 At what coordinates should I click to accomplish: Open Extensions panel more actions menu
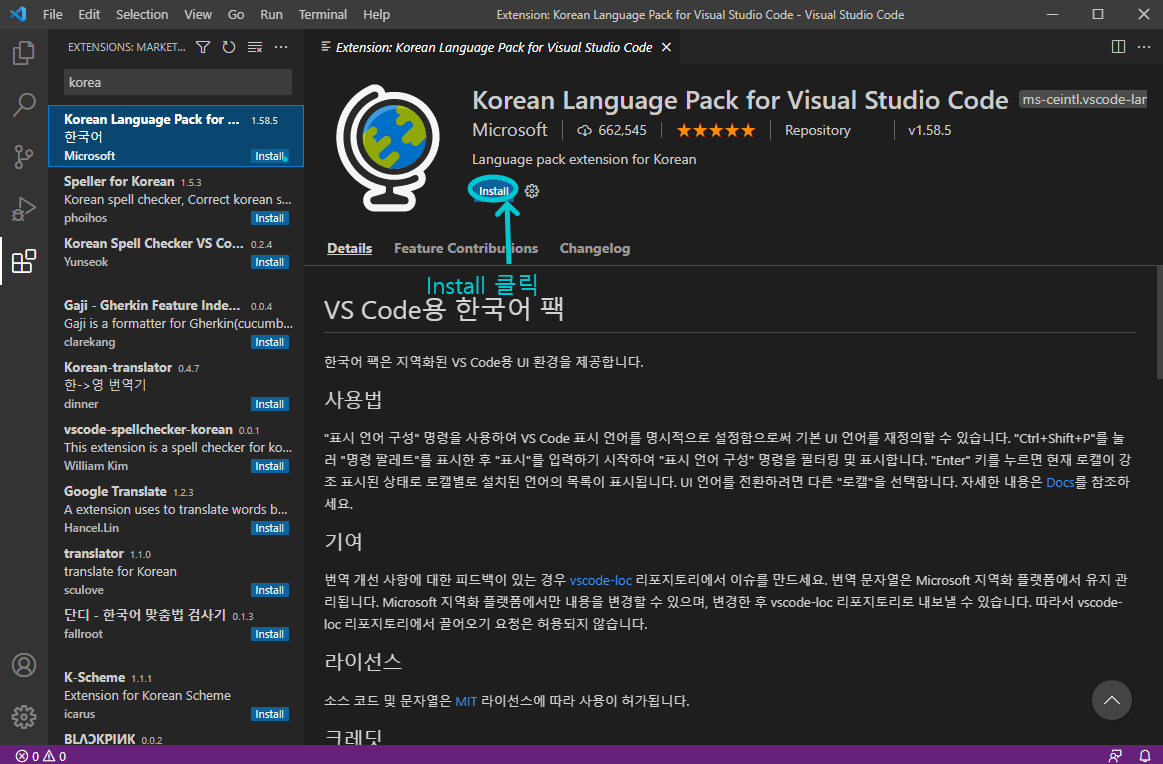(281, 47)
